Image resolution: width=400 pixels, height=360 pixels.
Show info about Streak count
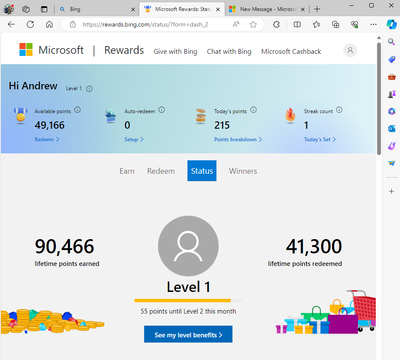click(x=339, y=110)
